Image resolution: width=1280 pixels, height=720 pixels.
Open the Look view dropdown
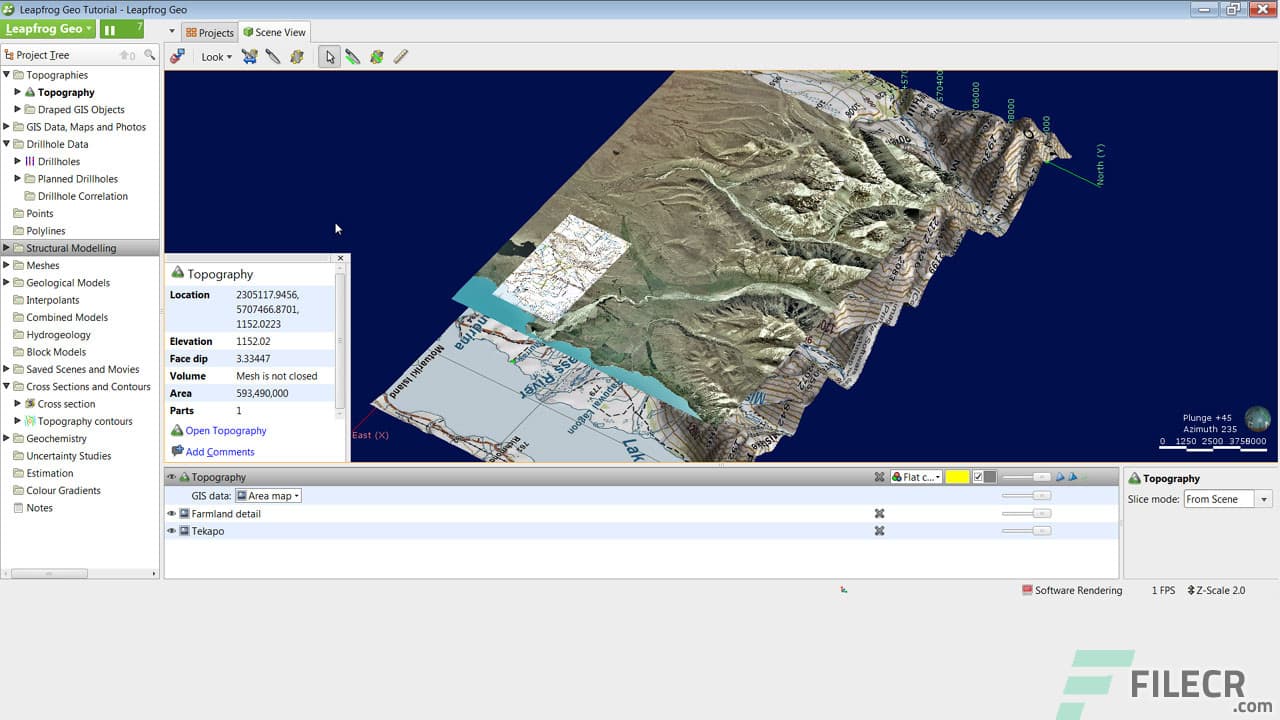pyautogui.click(x=215, y=57)
